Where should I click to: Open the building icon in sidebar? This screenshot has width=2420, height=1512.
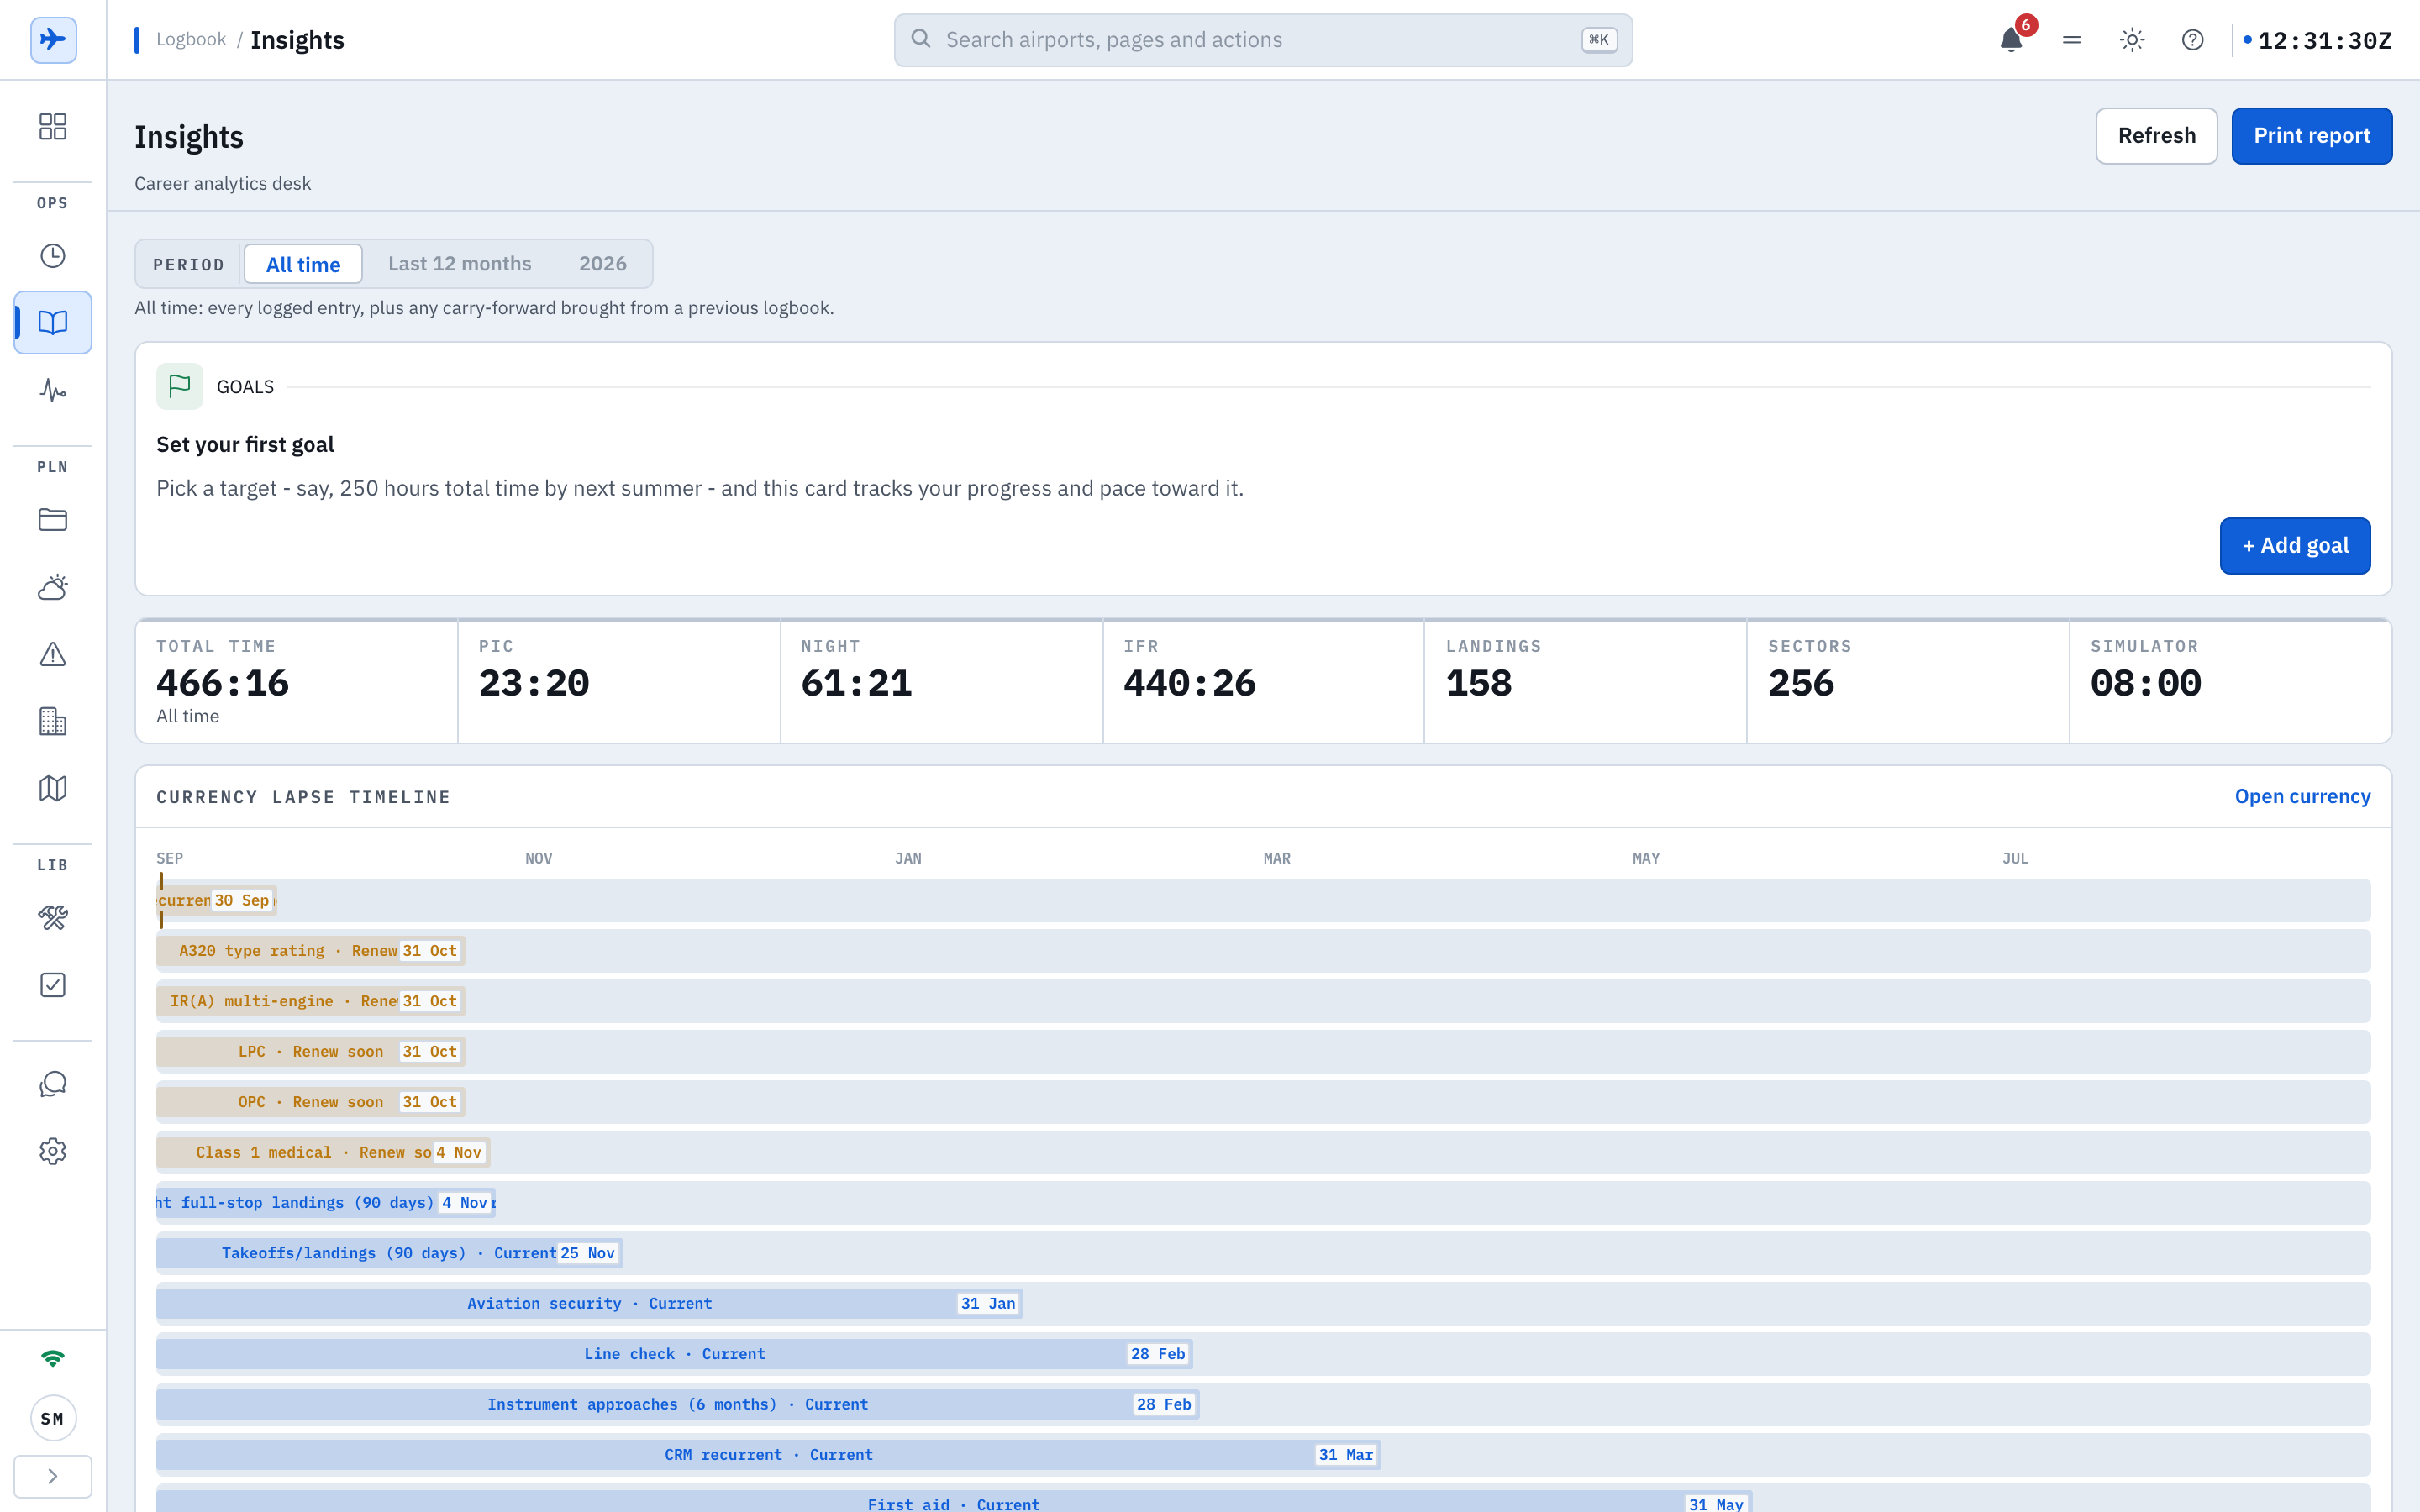click(x=53, y=721)
